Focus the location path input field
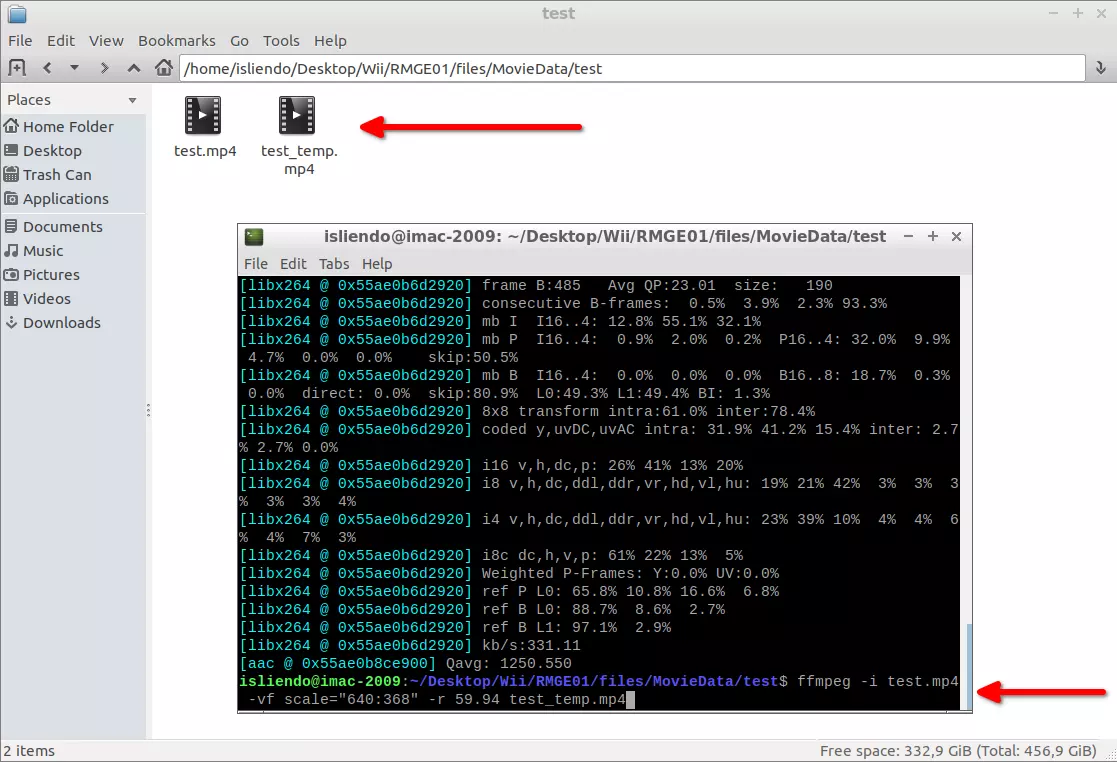 pos(632,68)
